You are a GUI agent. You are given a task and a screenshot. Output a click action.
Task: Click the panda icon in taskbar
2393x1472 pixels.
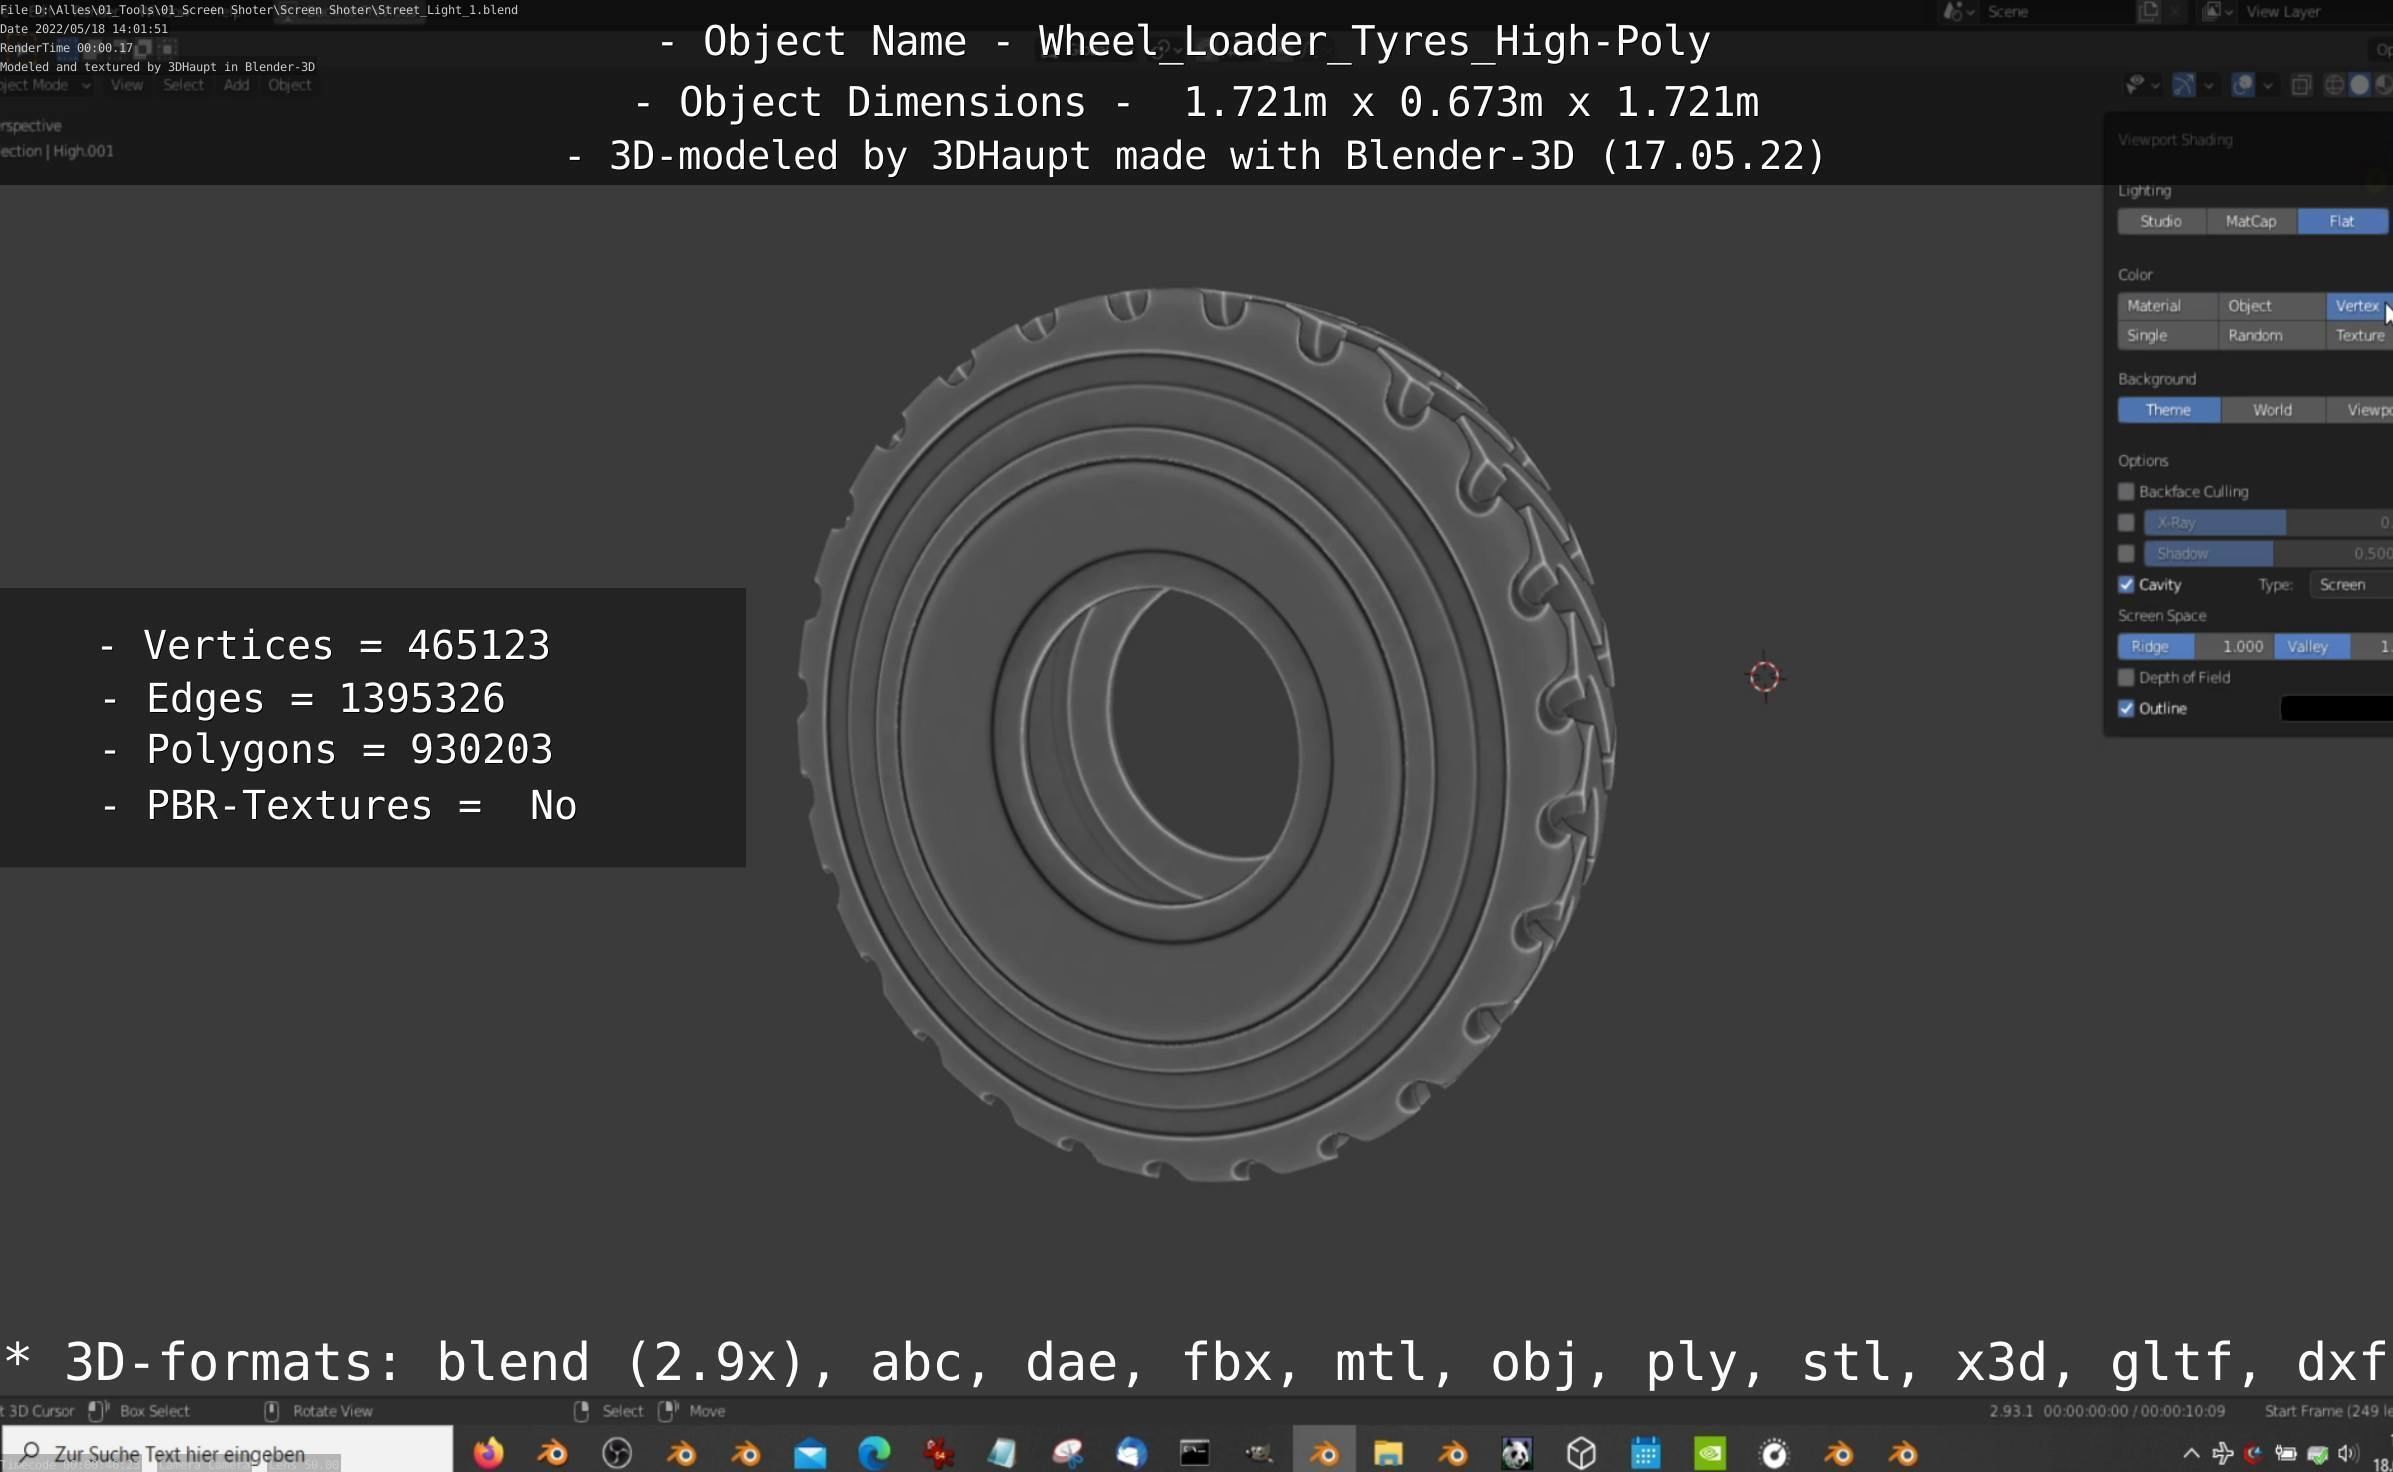1516,1452
